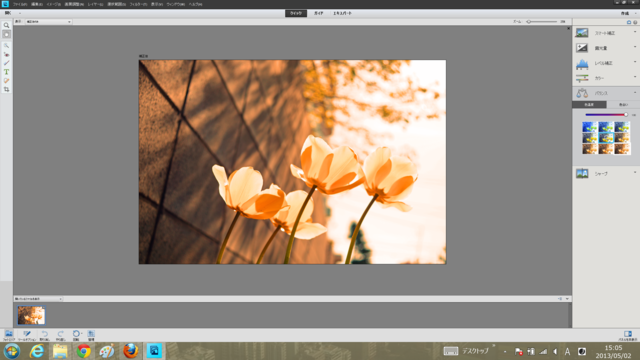The width and height of the screenshot is (640, 360).
Task: Select the flower photo thumbnail in Photo Bin
Action: pos(31,316)
